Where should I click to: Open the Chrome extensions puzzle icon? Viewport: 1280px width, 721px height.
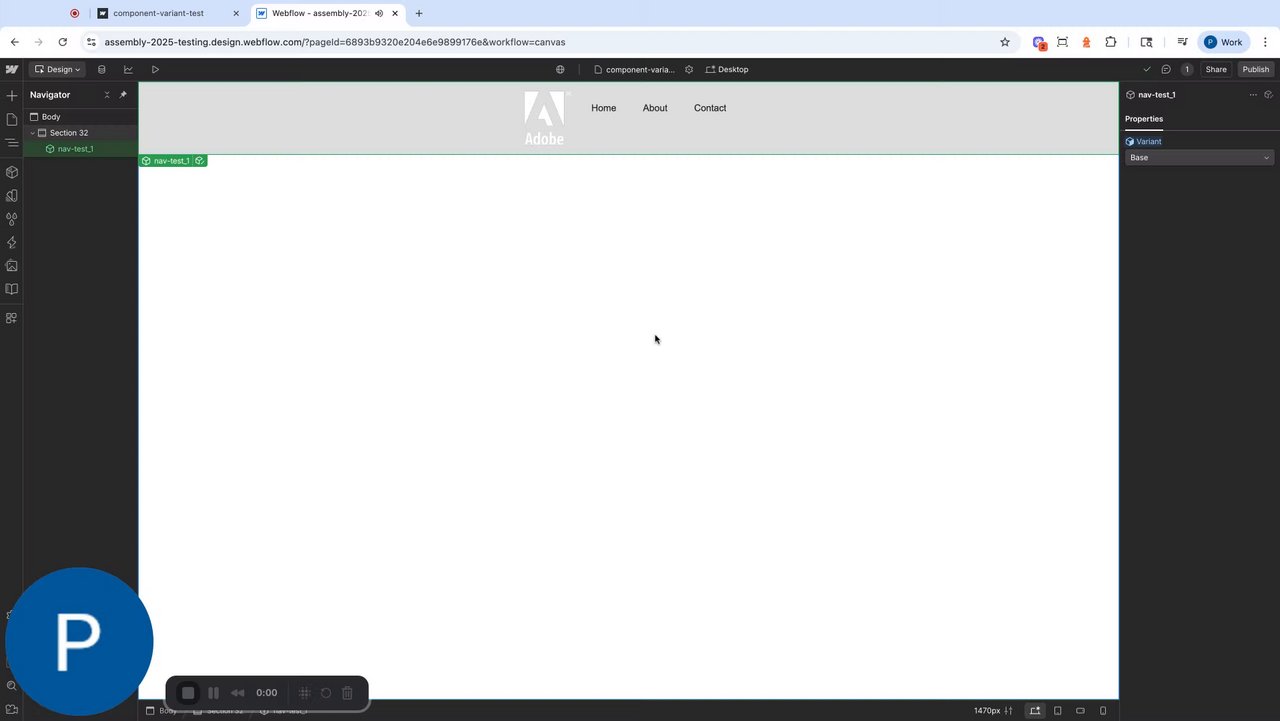pyautogui.click(x=1111, y=42)
